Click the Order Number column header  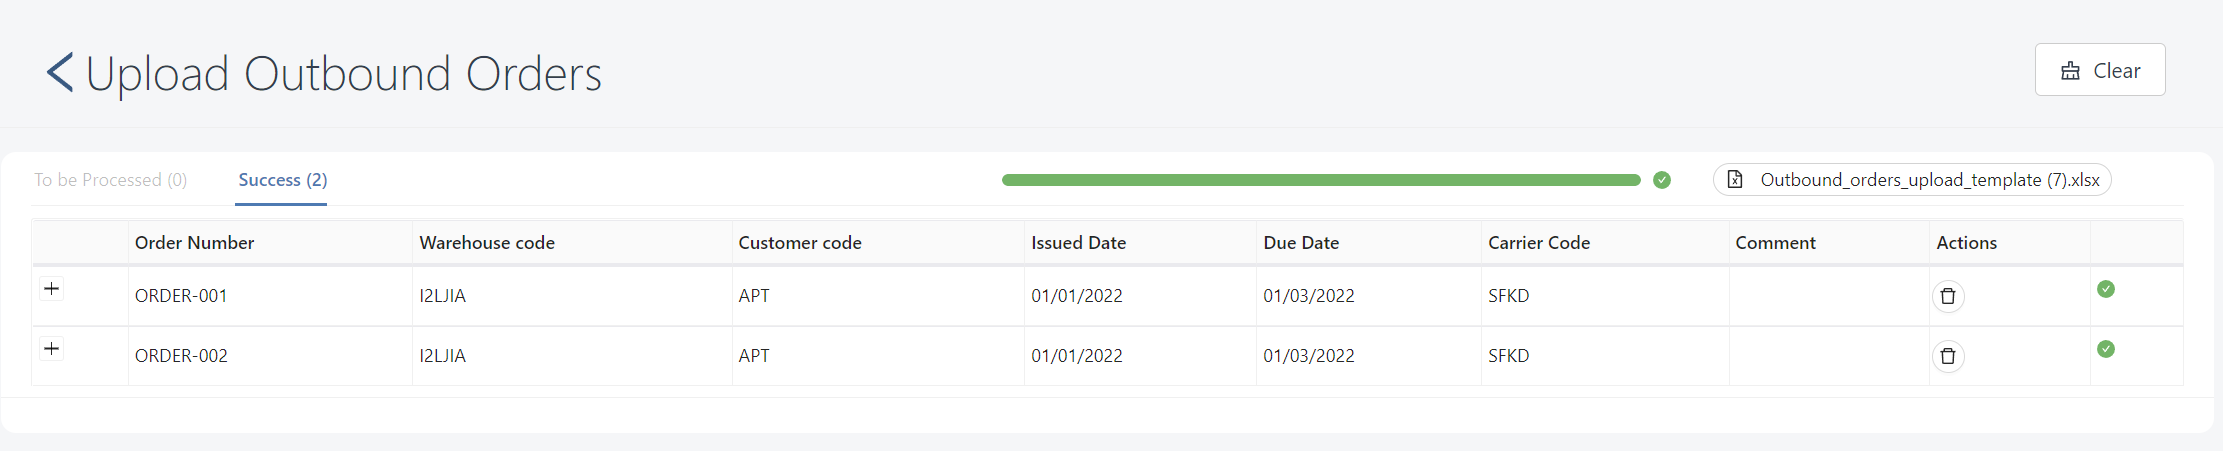click(x=194, y=243)
